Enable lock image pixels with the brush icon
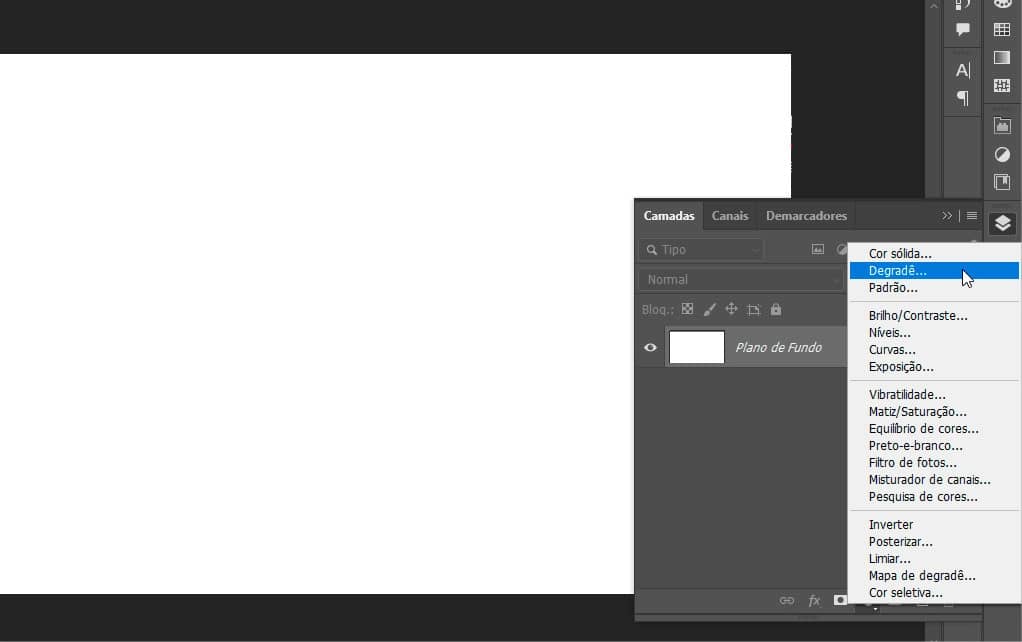Screen dimensions: 1022x642 click(x=710, y=309)
